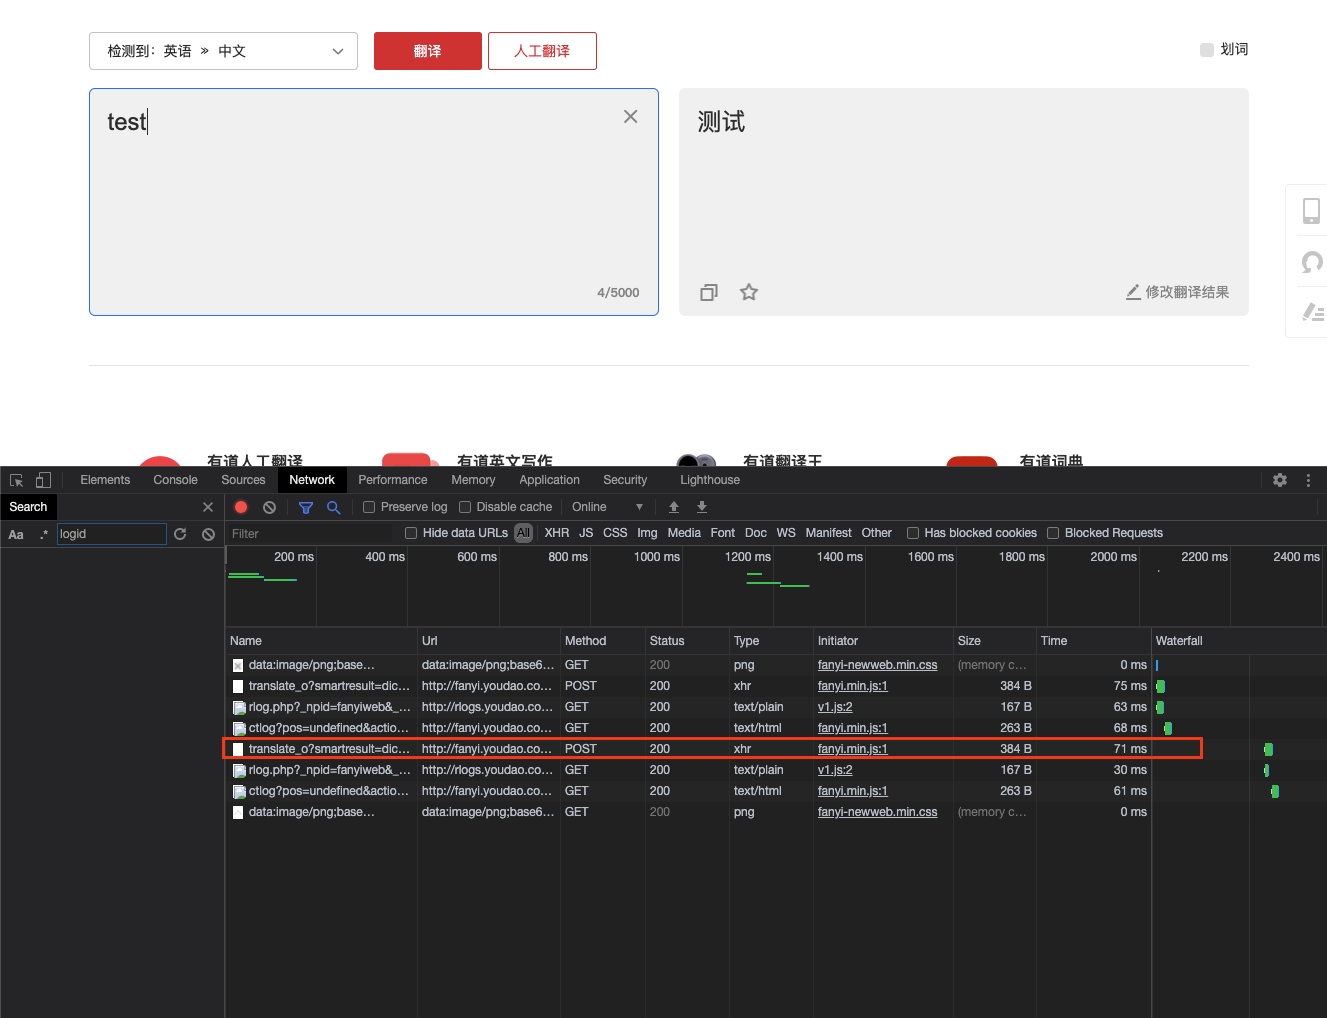Click the red 翻译 button
1327x1018 pixels.
[428, 51]
